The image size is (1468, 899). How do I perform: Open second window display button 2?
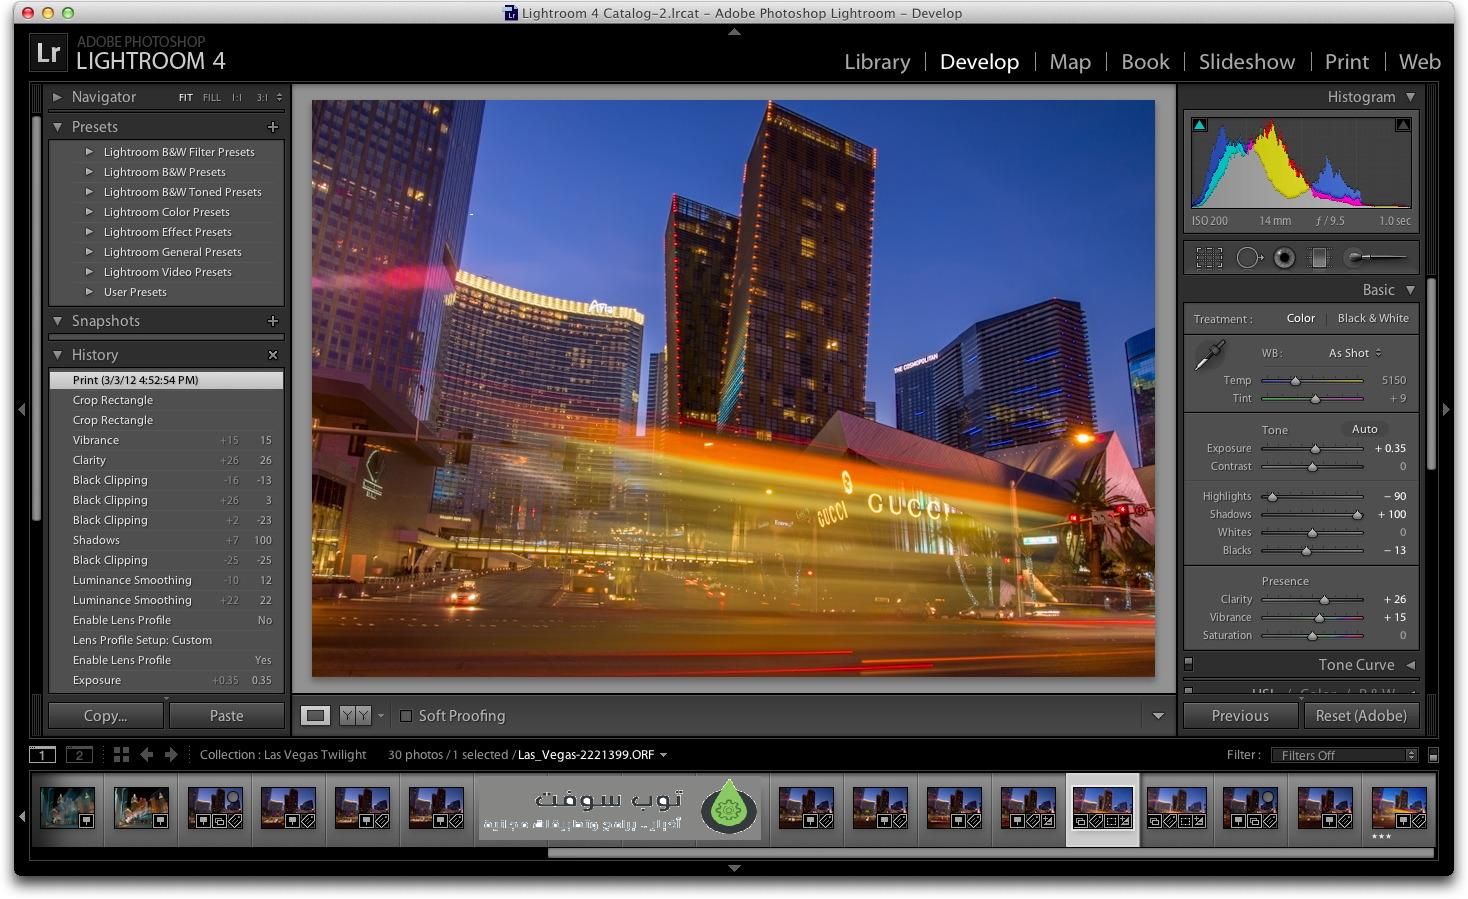point(79,755)
